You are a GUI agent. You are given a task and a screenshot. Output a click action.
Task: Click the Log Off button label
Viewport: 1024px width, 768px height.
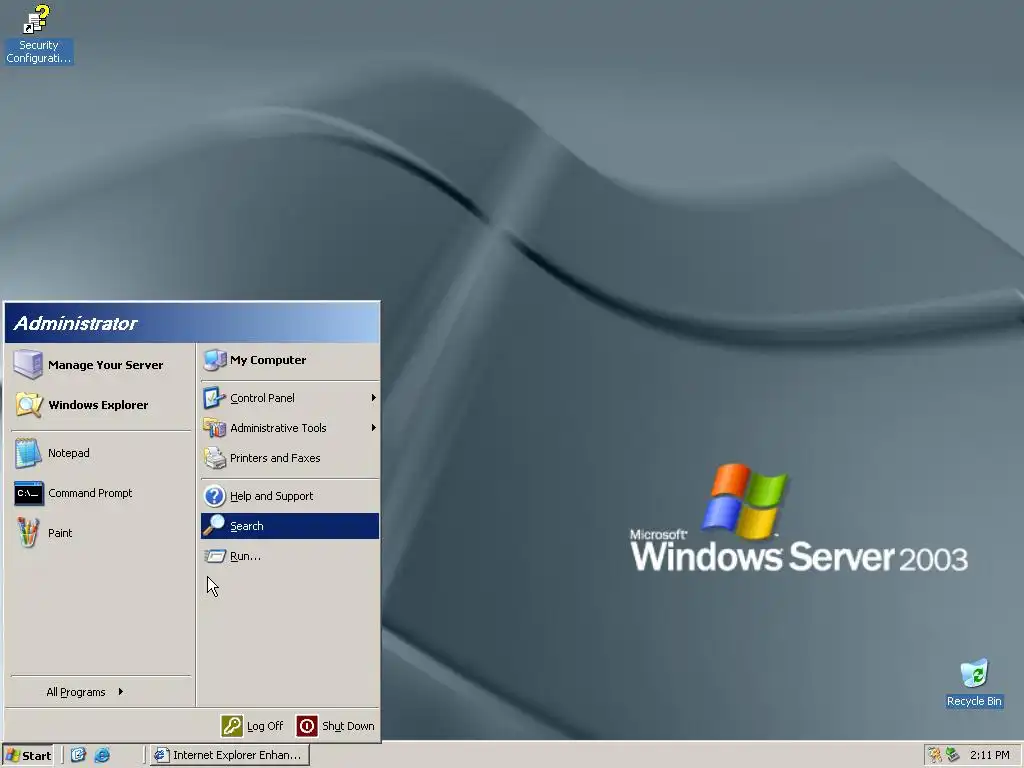click(x=265, y=726)
